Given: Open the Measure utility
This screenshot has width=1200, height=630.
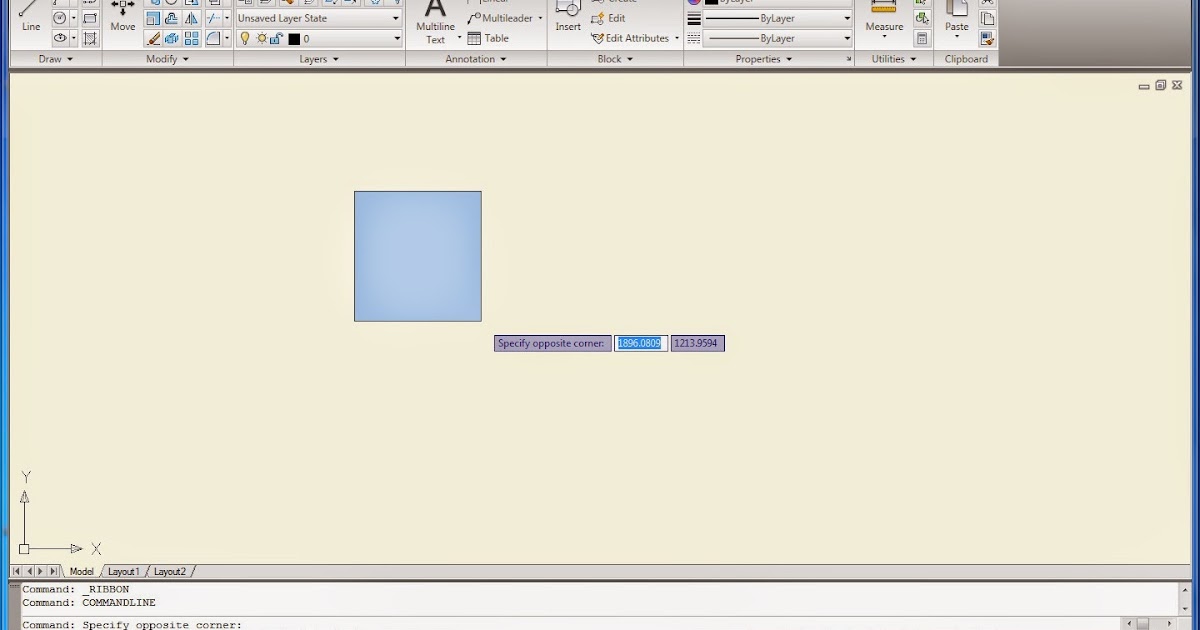Looking at the screenshot, I should coord(884,18).
